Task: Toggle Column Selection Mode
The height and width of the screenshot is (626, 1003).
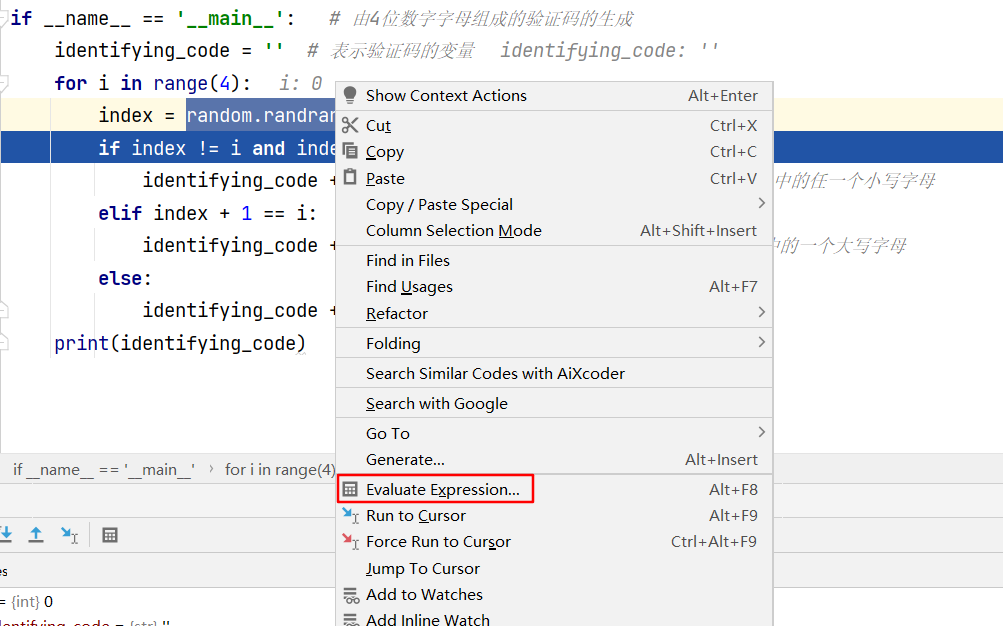Action: pyautogui.click(x=453, y=230)
